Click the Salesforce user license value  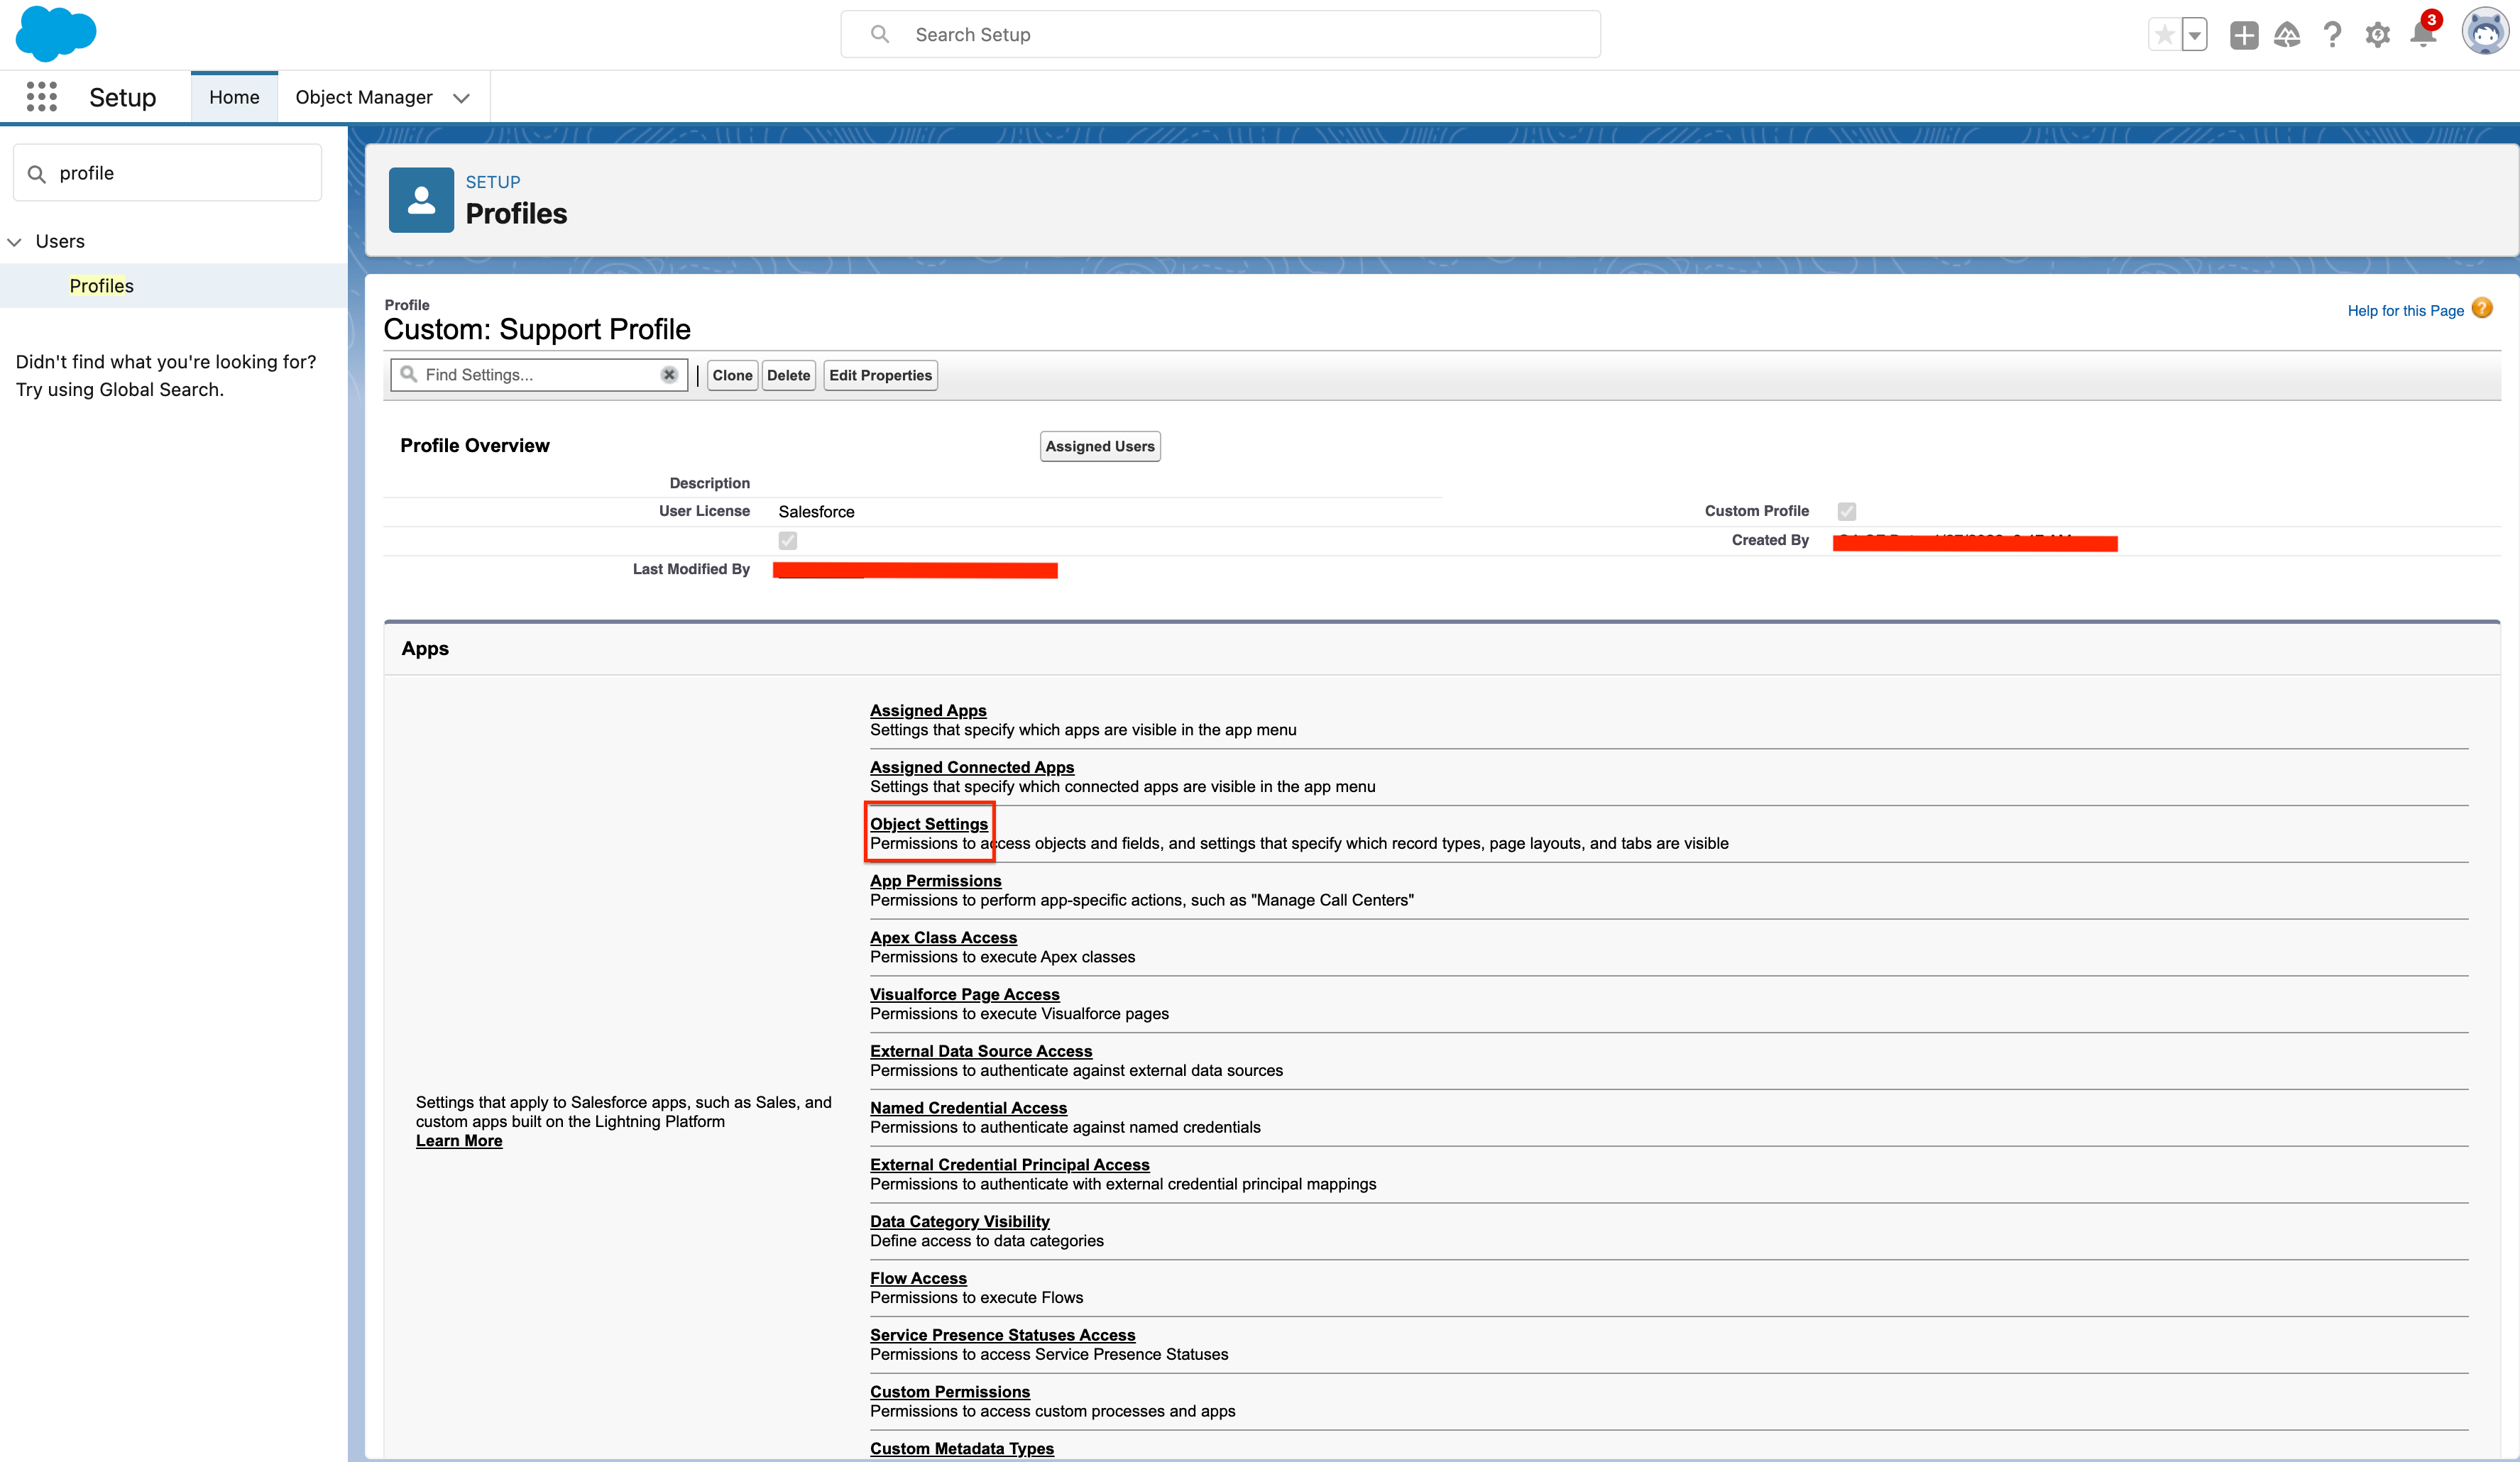point(817,513)
